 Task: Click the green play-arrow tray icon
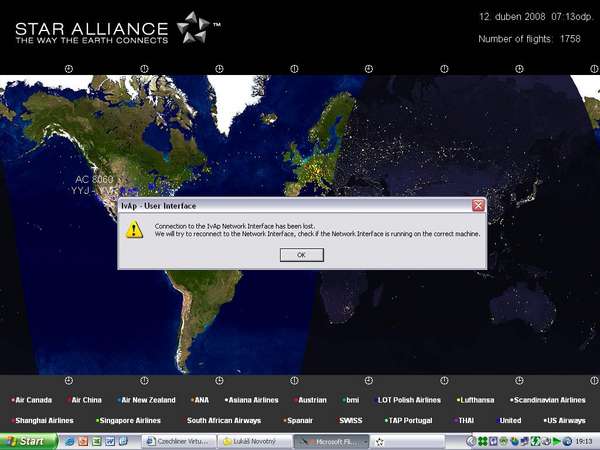[x=556, y=442]
